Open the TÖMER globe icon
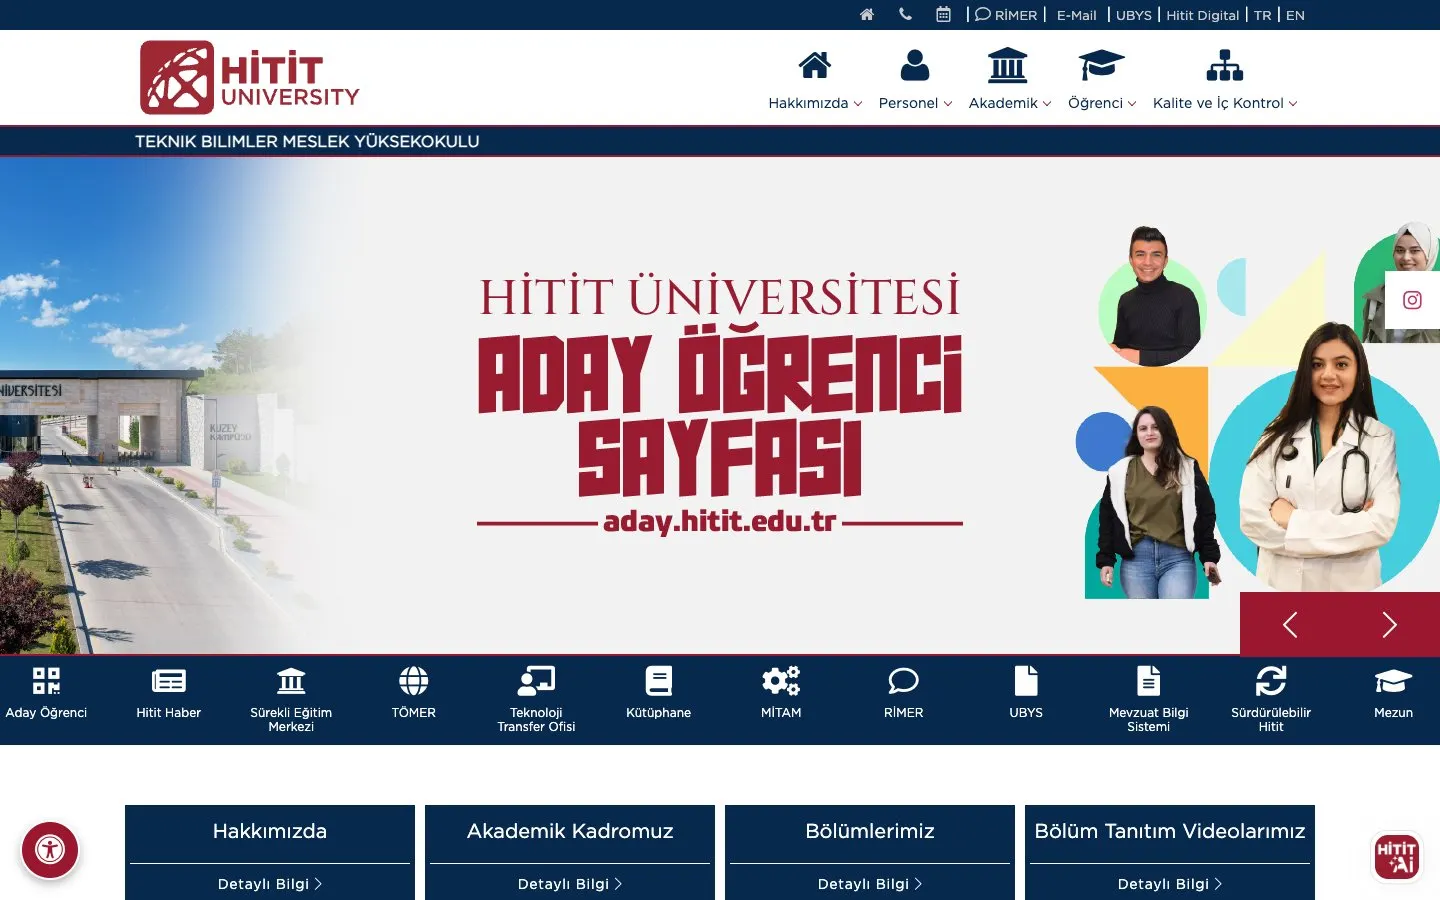Image resolution: width=1440 pixels, height=900 pixels. [414, 681]
